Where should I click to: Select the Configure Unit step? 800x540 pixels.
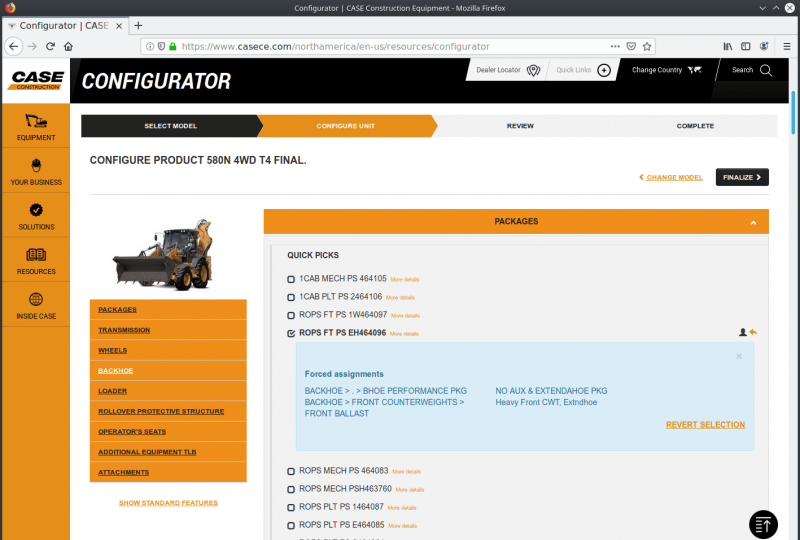point(345,126)
